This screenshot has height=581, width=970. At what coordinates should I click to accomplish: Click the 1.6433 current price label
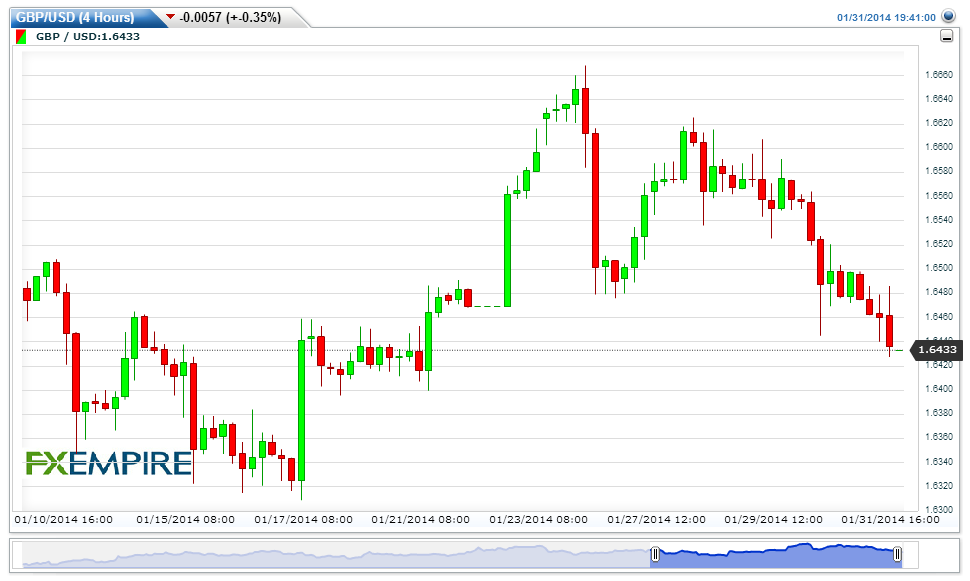pyautogui.click(x=937, y=350)
